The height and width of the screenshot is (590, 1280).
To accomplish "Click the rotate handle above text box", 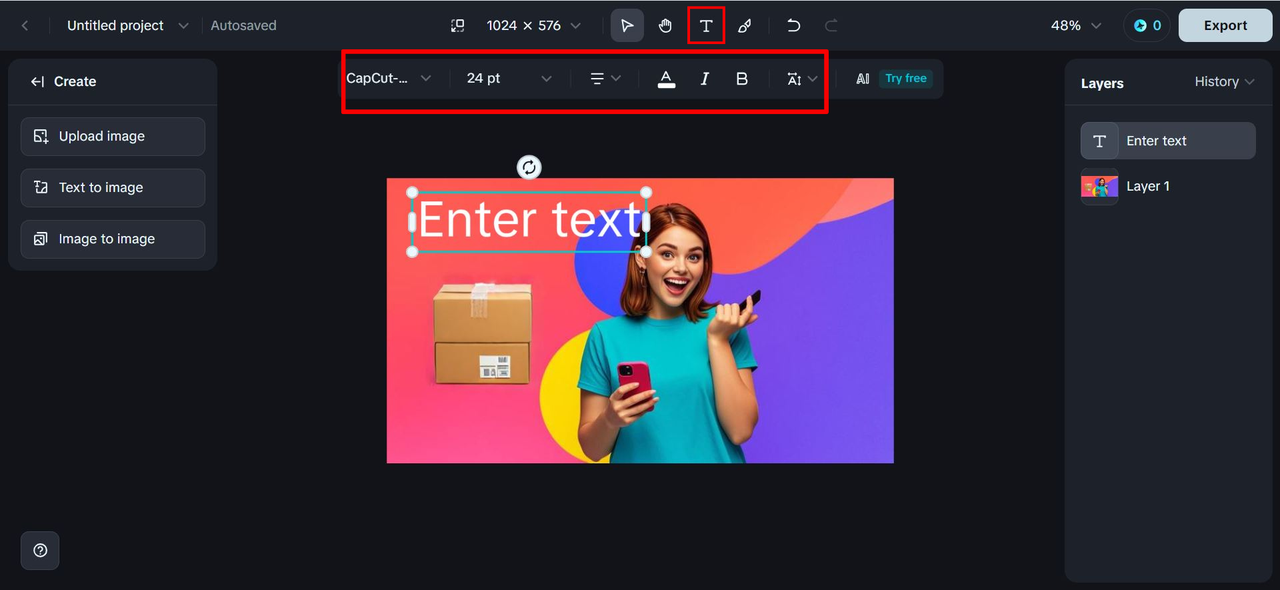I will pos(529,167).
